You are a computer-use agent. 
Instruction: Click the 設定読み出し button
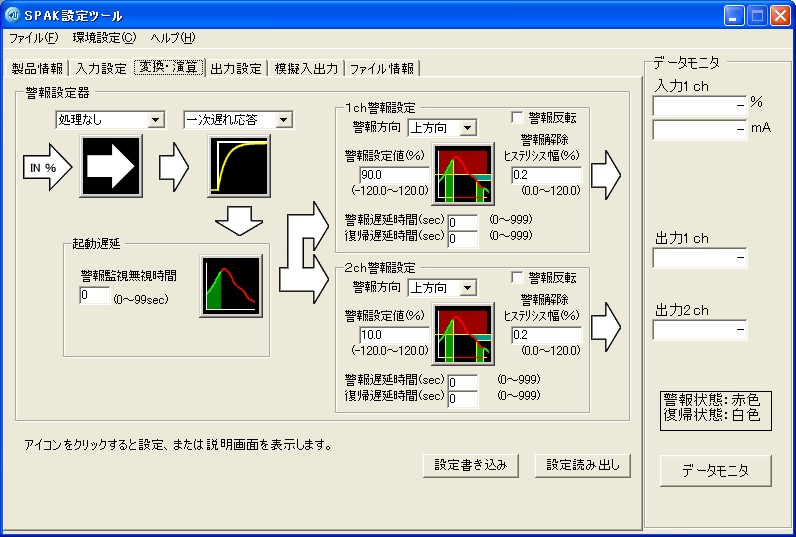point(583,465)
